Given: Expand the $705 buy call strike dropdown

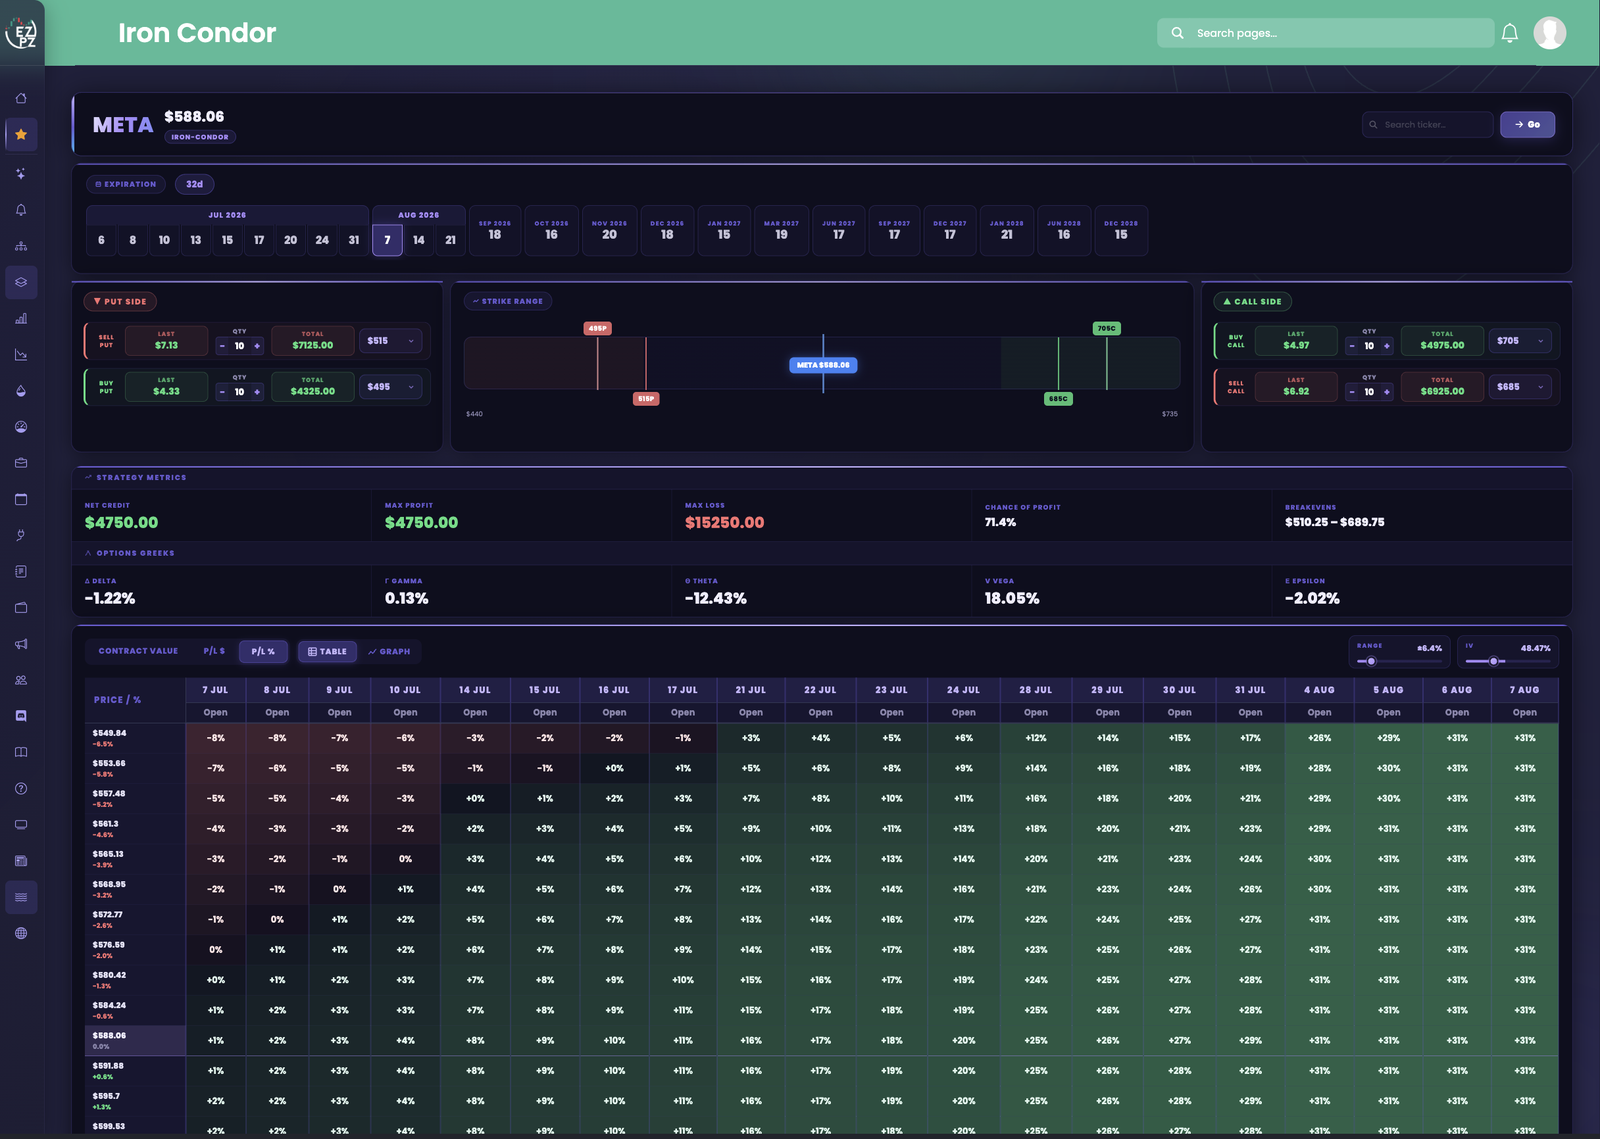Looking at the screenshot, I should pos(1520,341).
